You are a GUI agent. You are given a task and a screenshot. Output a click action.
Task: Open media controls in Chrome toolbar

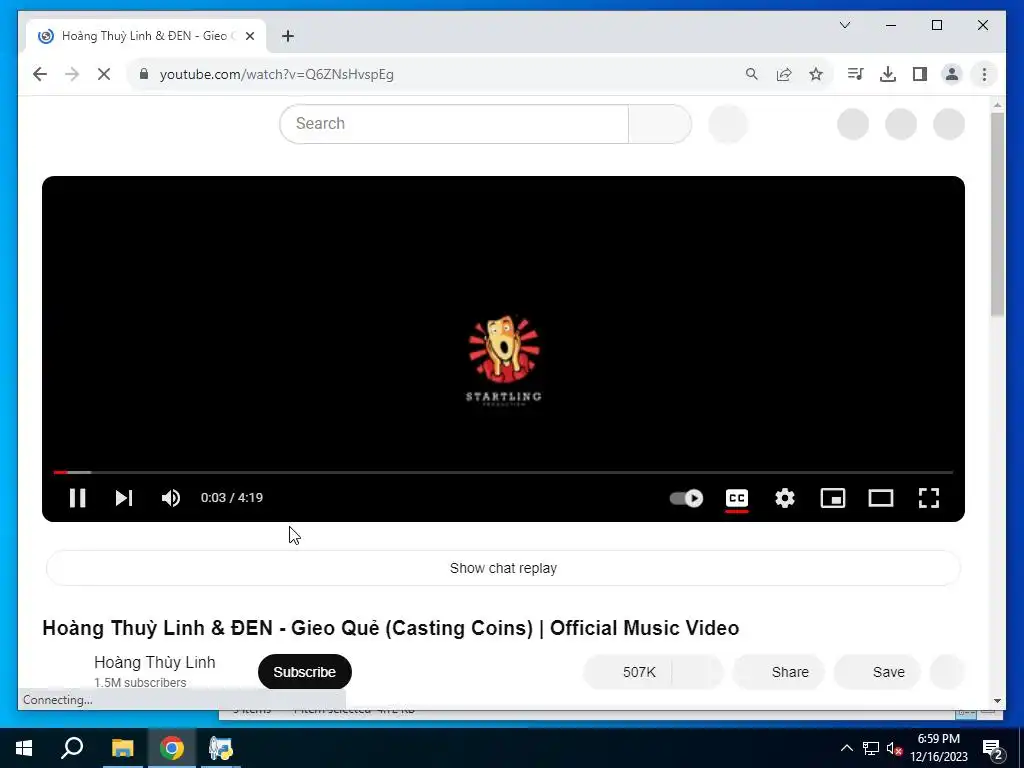click(855, 74)
